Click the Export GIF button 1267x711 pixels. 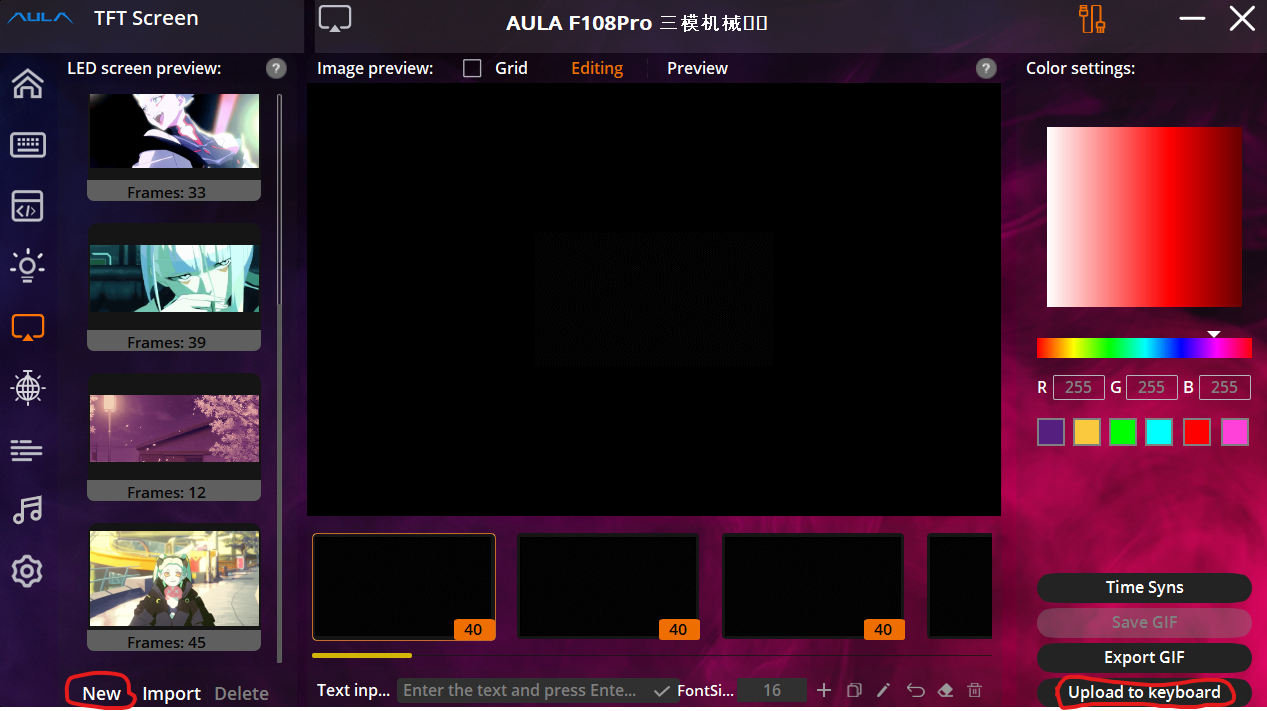pyautogui.click(x=1144, y=657)
